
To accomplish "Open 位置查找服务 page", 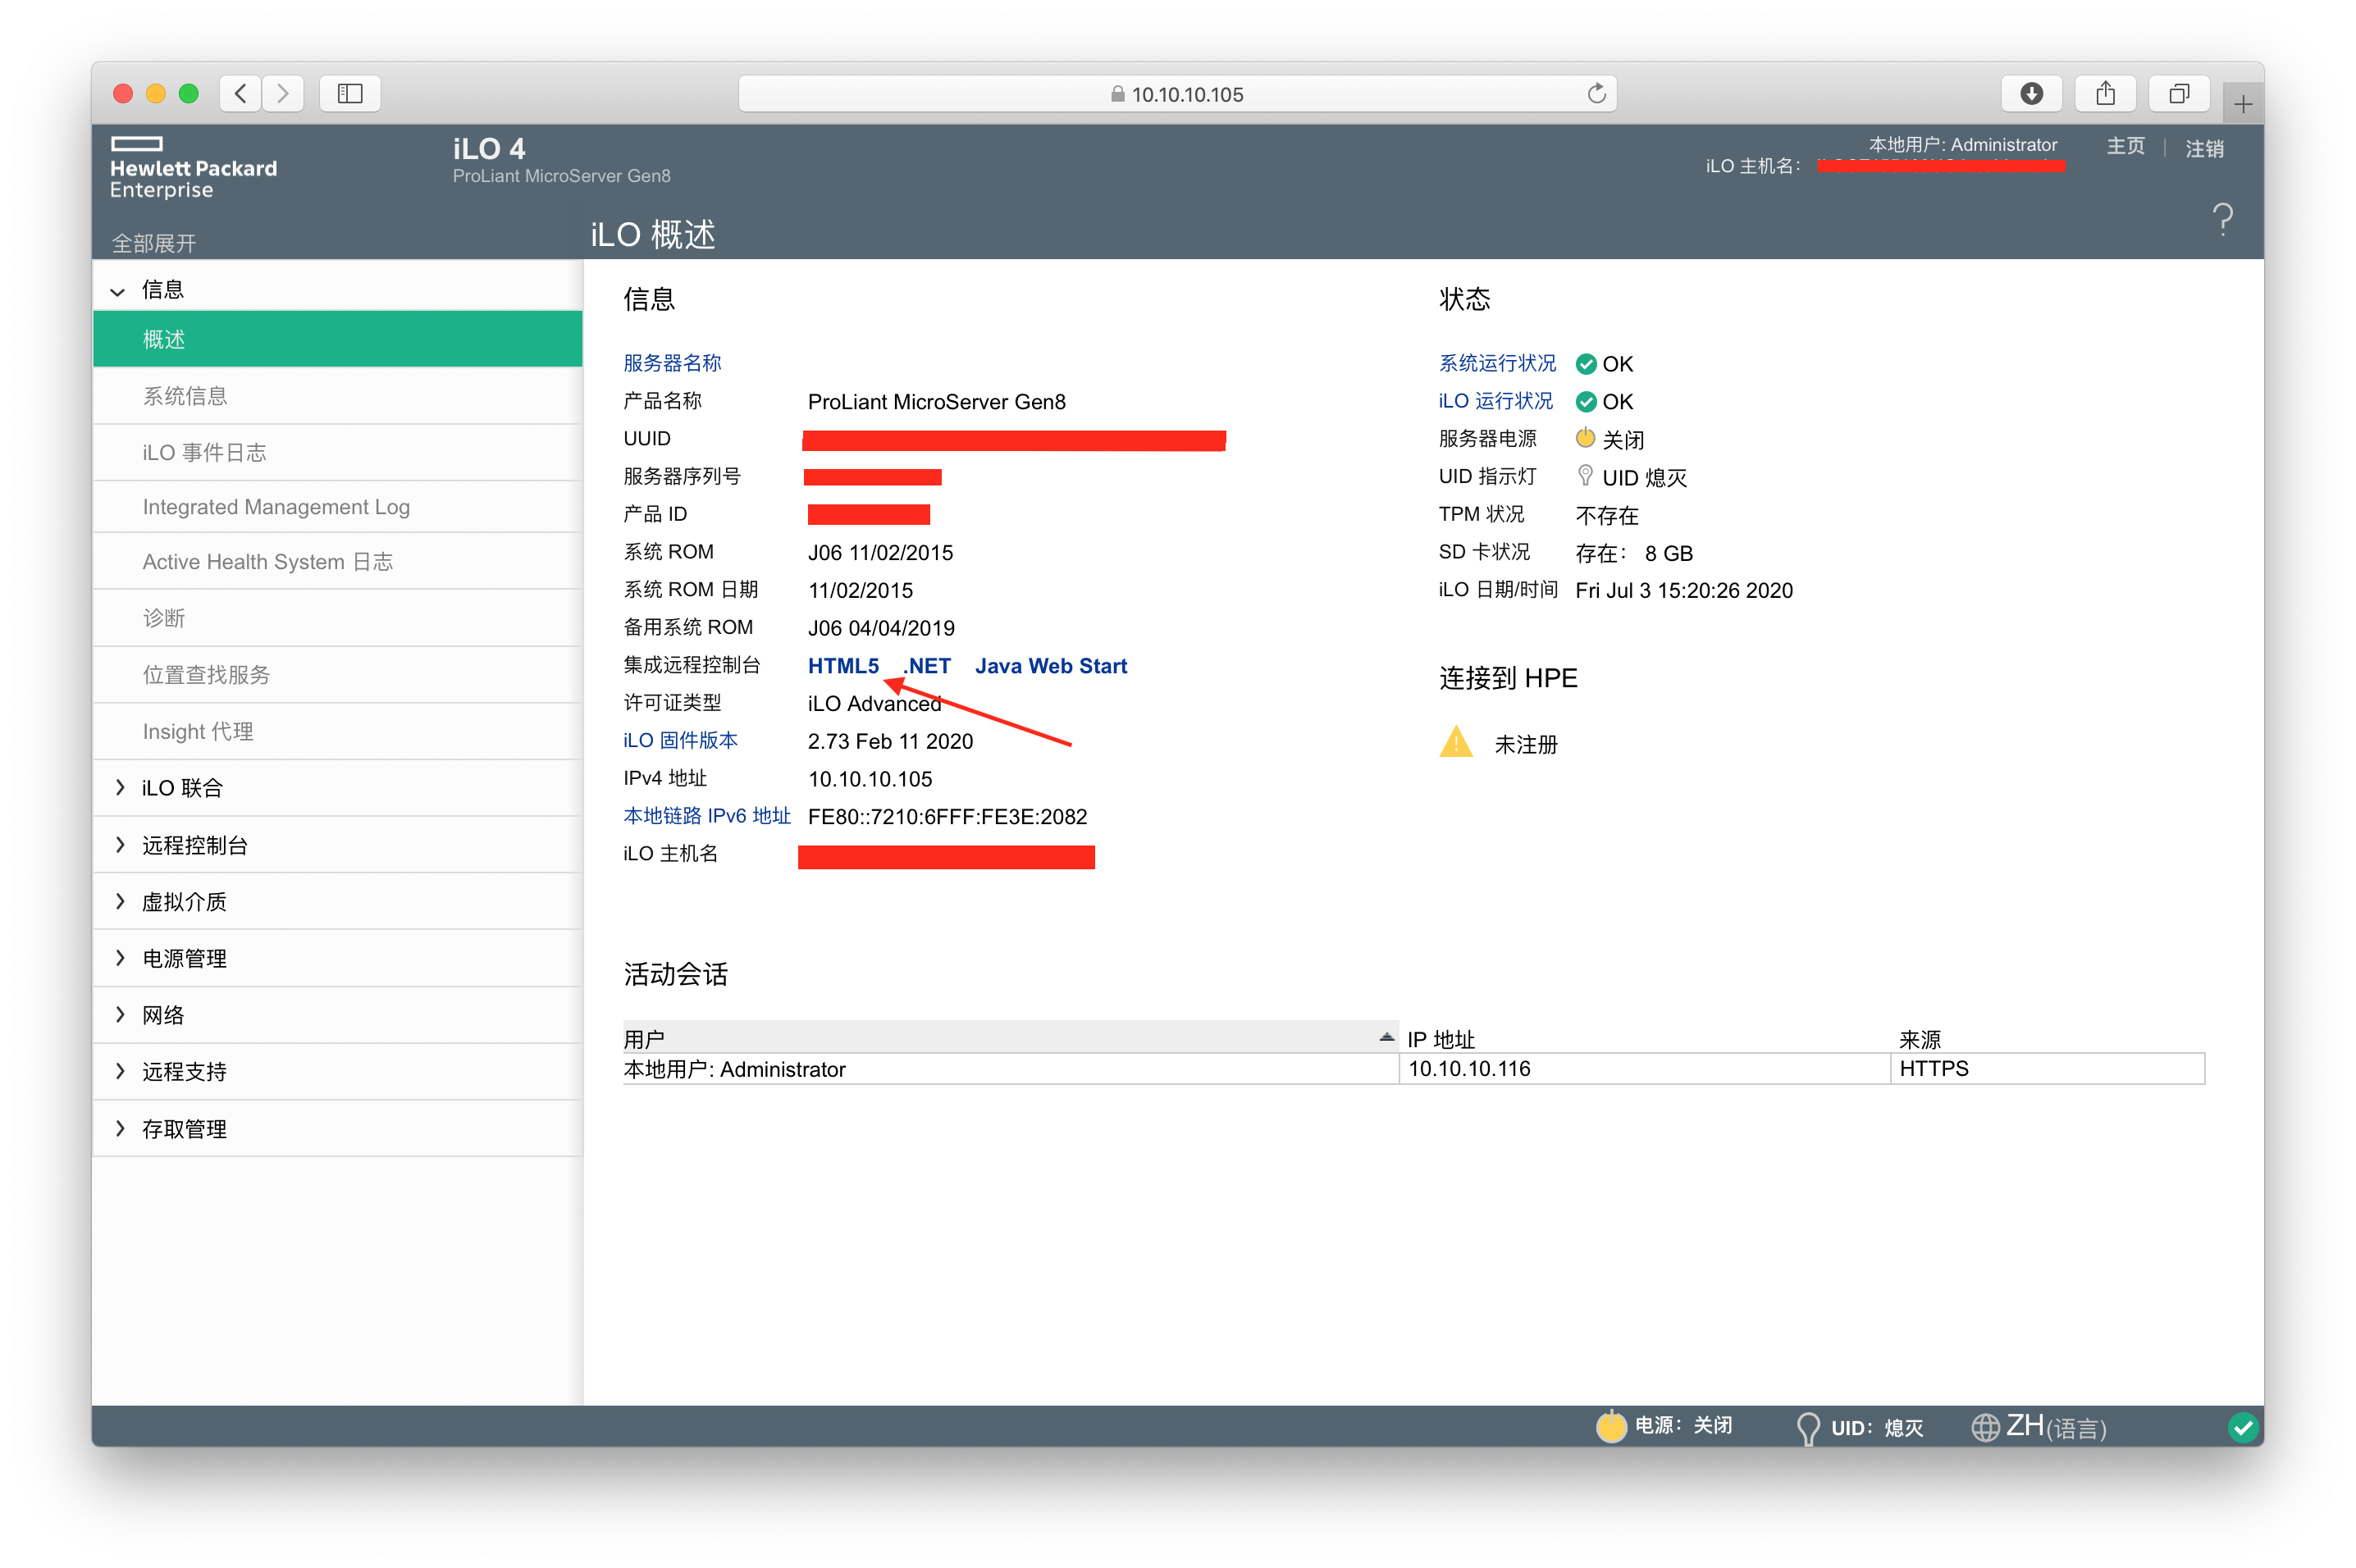I will pos(337,675).
